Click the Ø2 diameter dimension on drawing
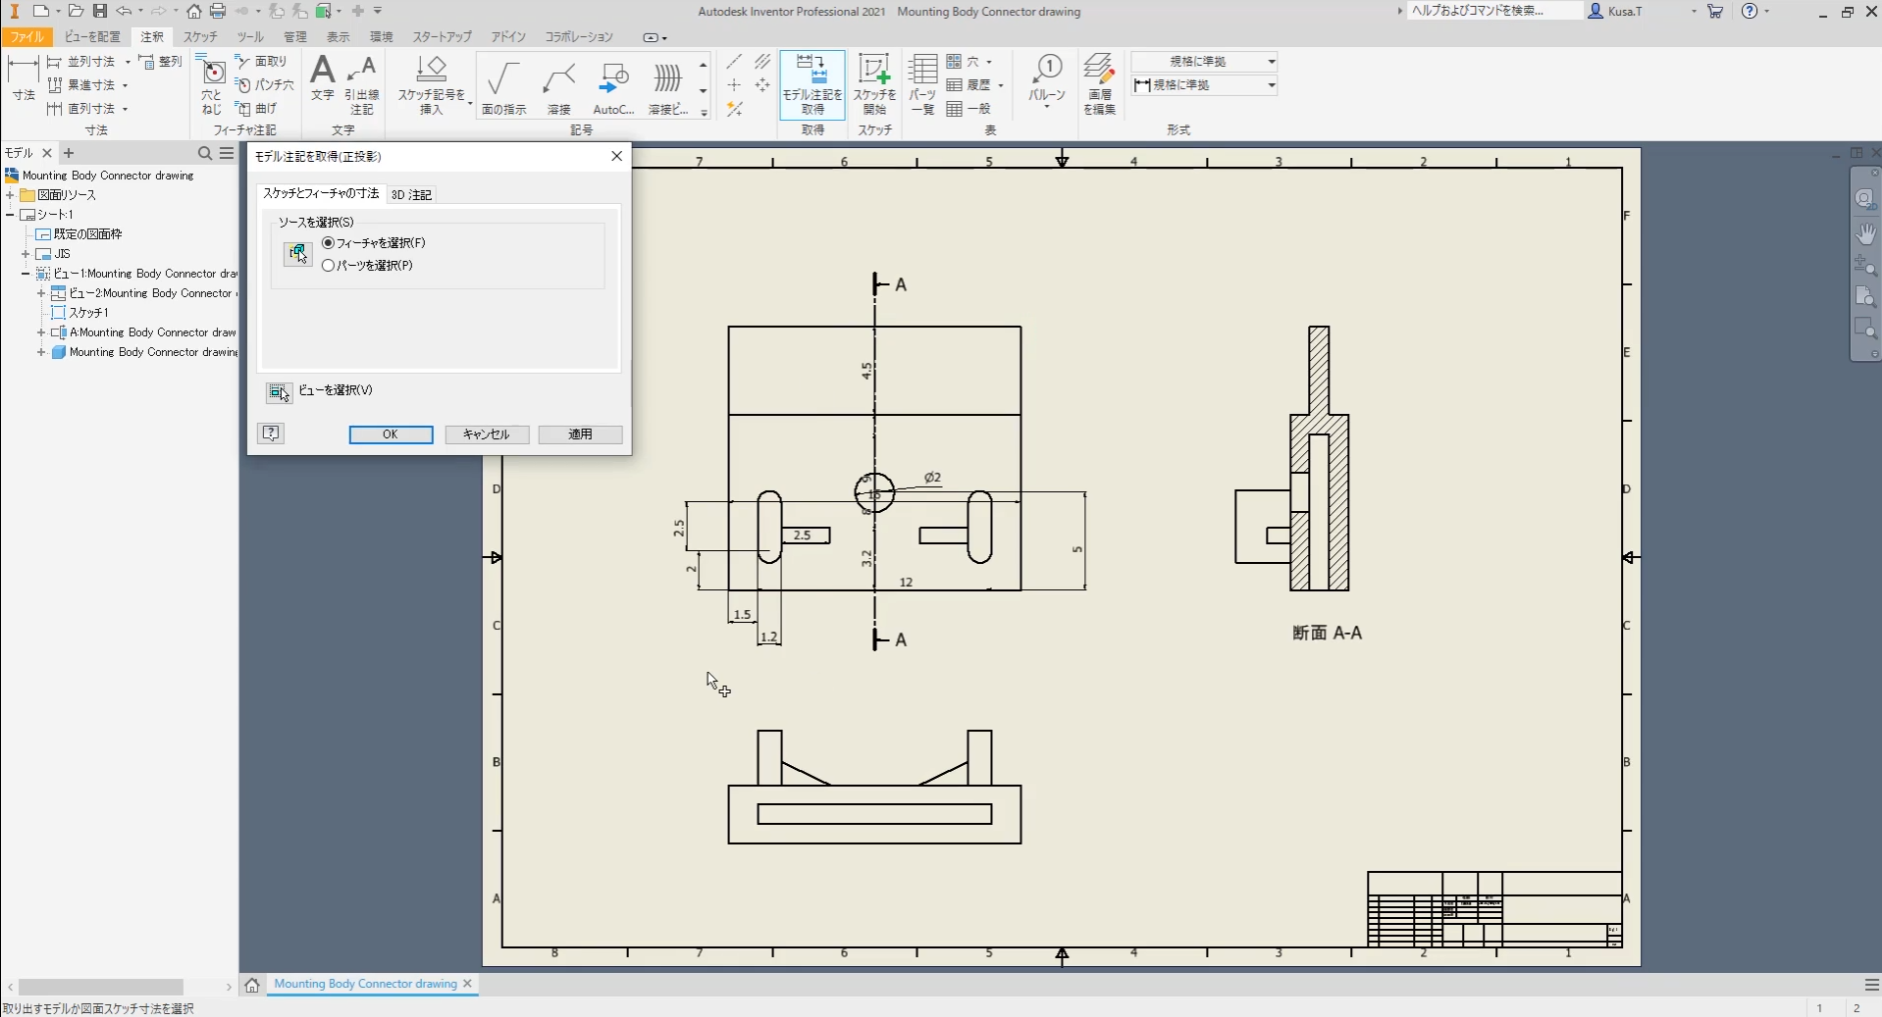Screen dimensions: 1882x1017 [932, 478]
